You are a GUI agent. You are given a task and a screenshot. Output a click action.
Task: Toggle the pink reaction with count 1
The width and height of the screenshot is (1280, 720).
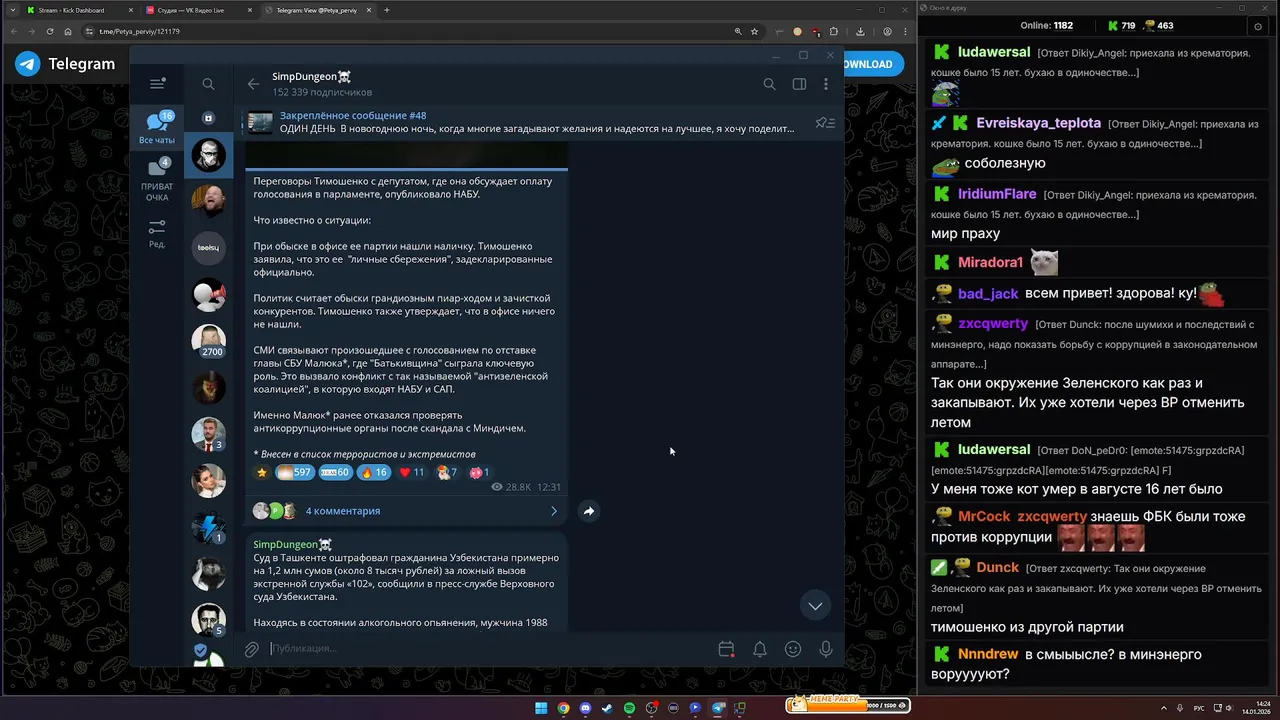(479, 472)
